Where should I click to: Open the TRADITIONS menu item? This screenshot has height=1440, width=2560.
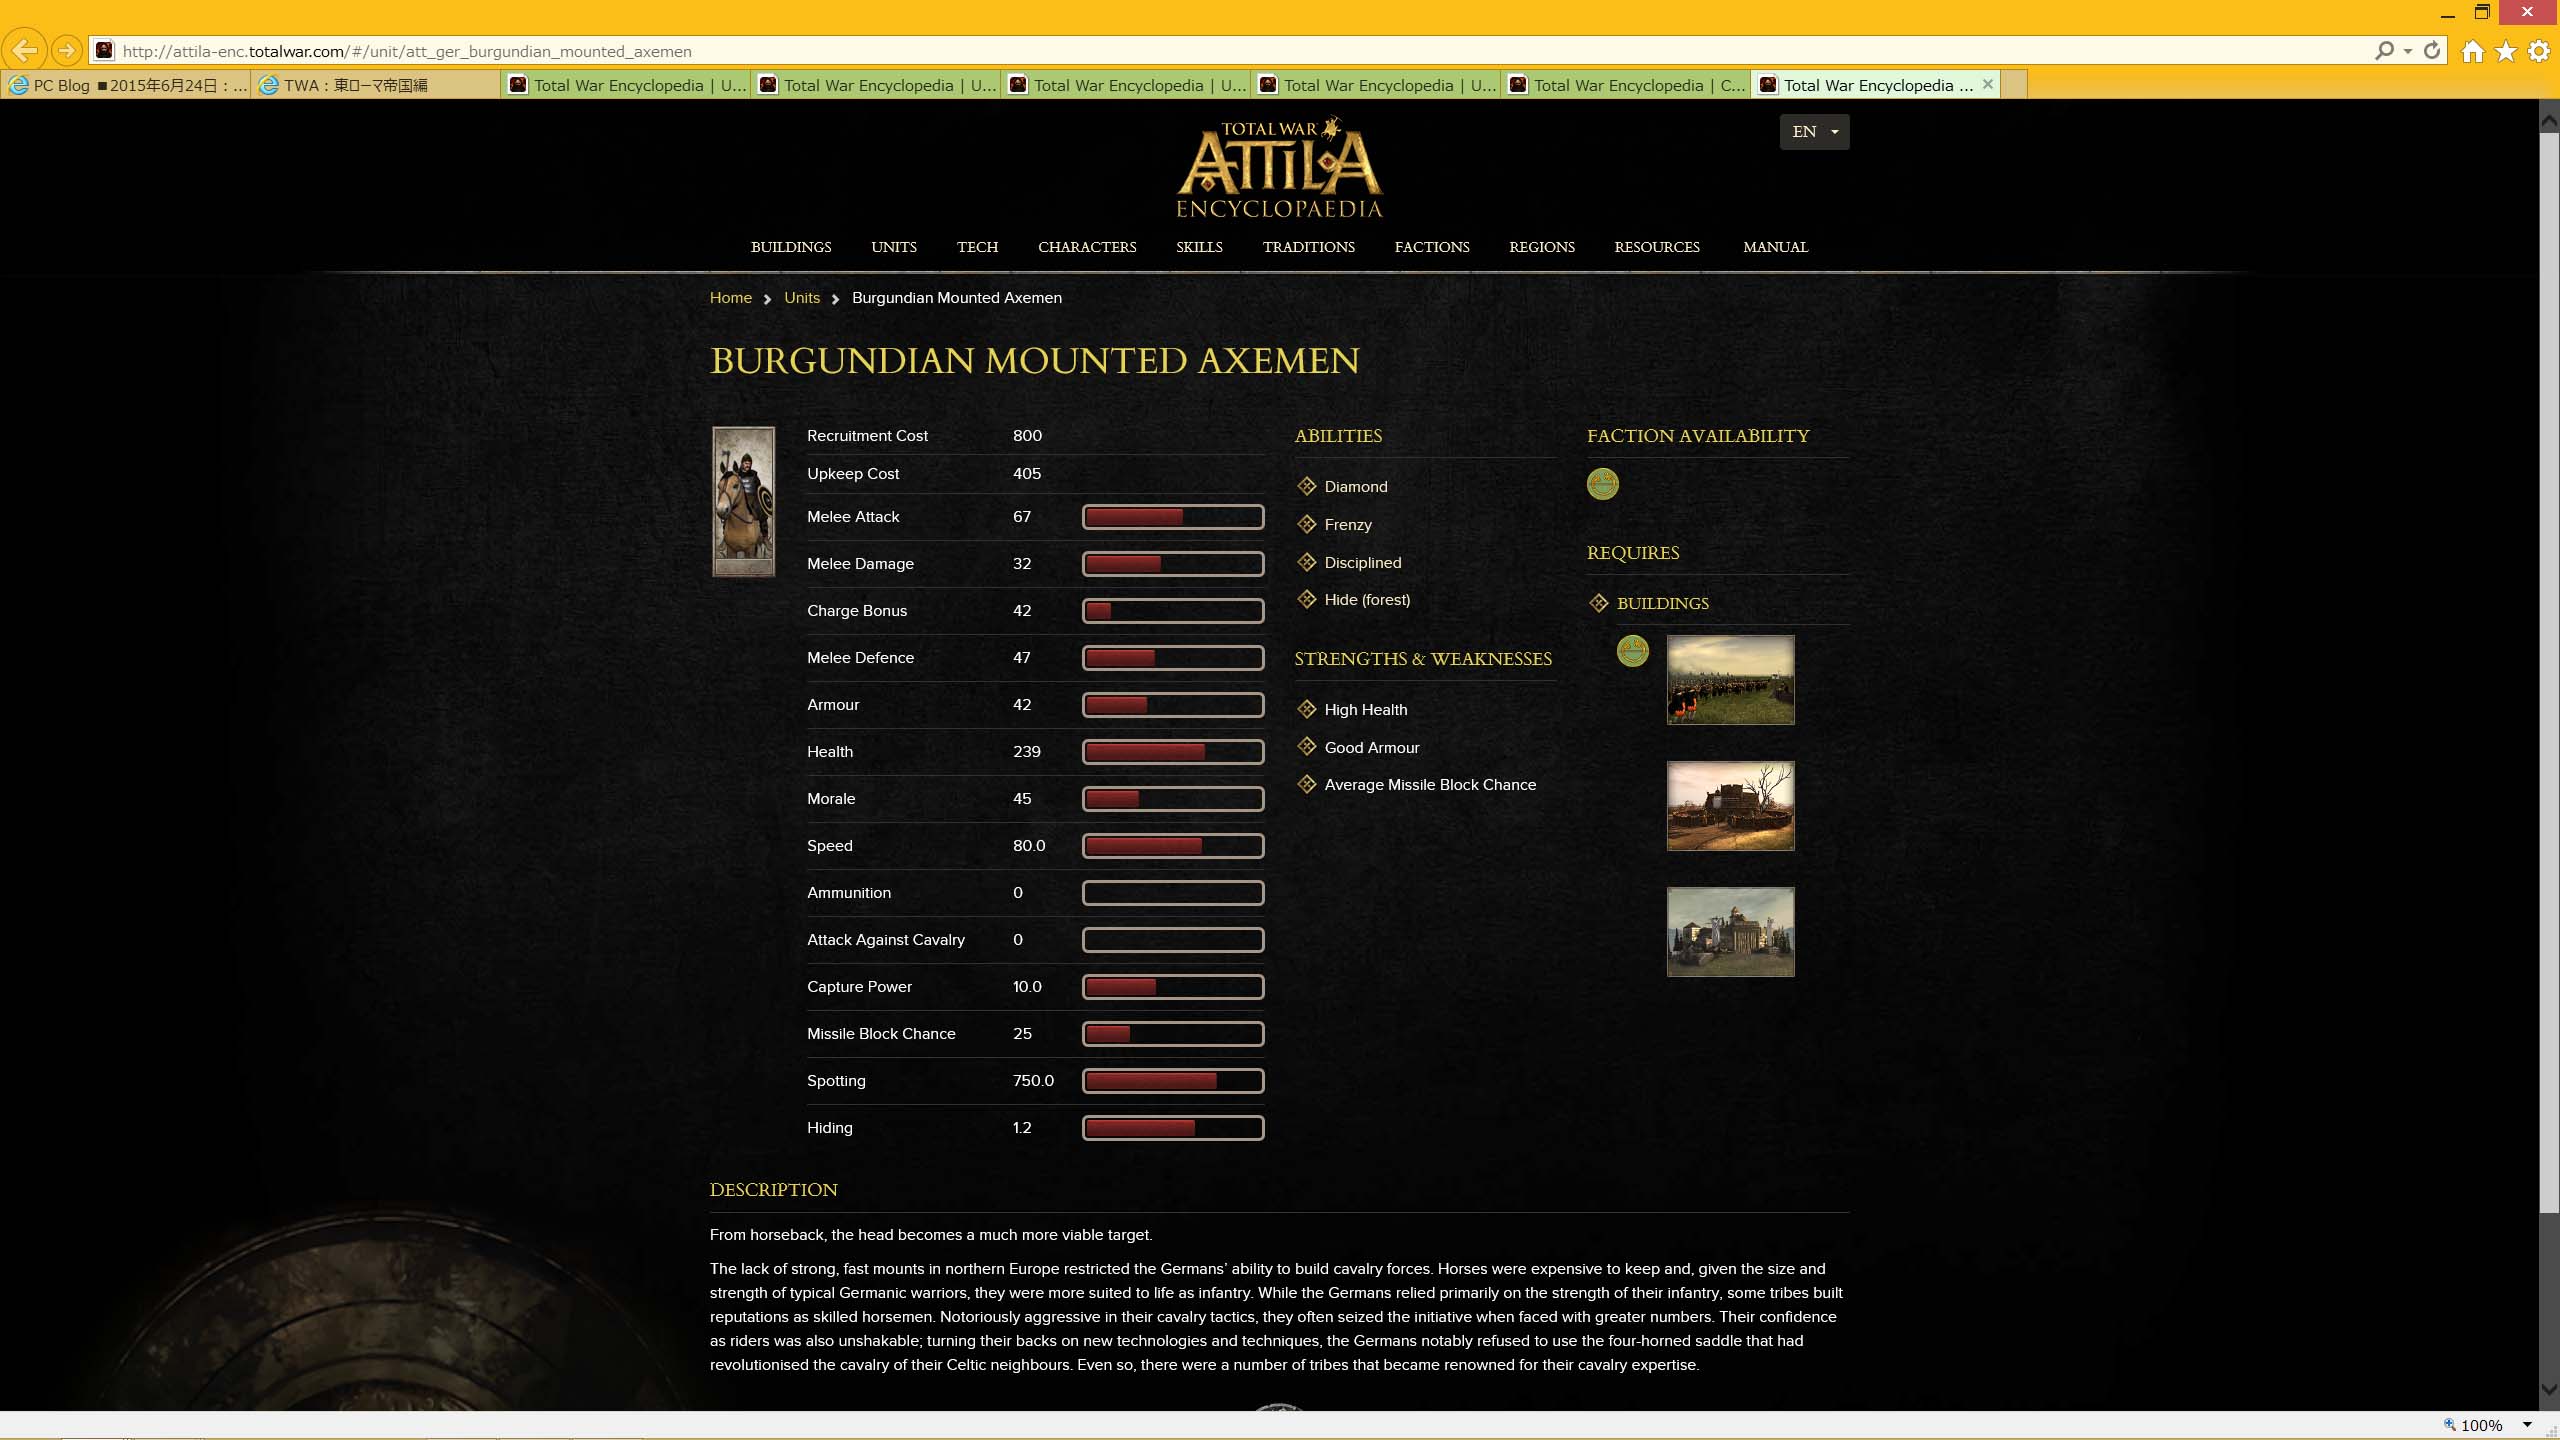click(x=1308, y=247)
